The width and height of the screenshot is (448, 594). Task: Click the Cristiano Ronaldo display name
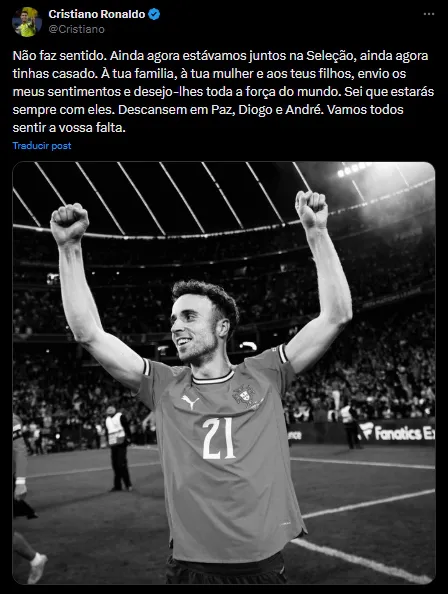[x=97, y=14]
